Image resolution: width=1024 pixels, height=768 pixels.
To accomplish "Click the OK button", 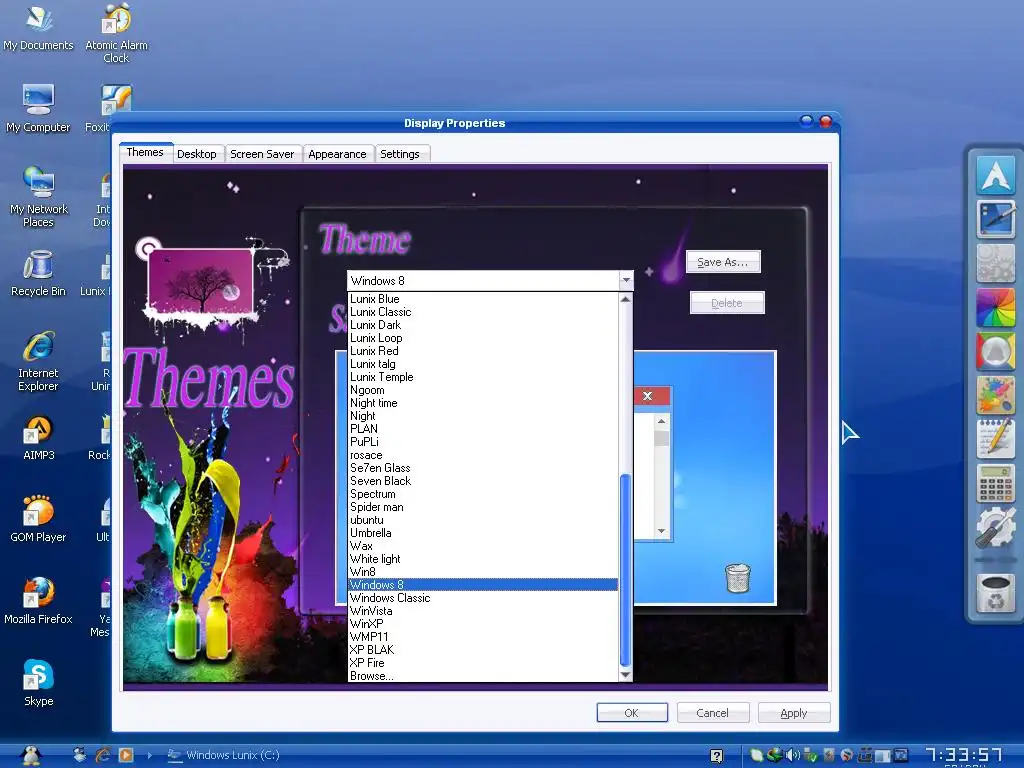I will tap(632, 712).
